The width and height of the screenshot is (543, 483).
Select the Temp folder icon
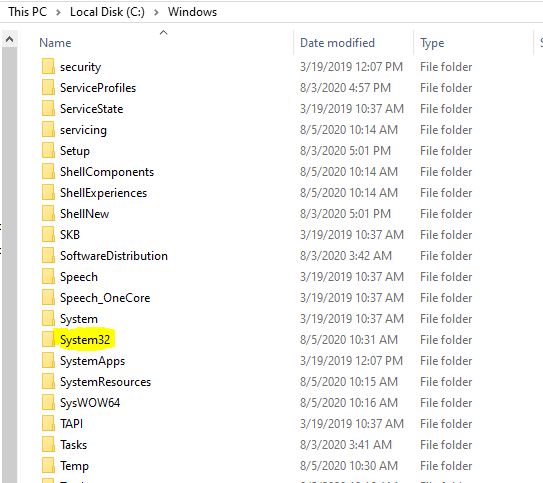48,466
